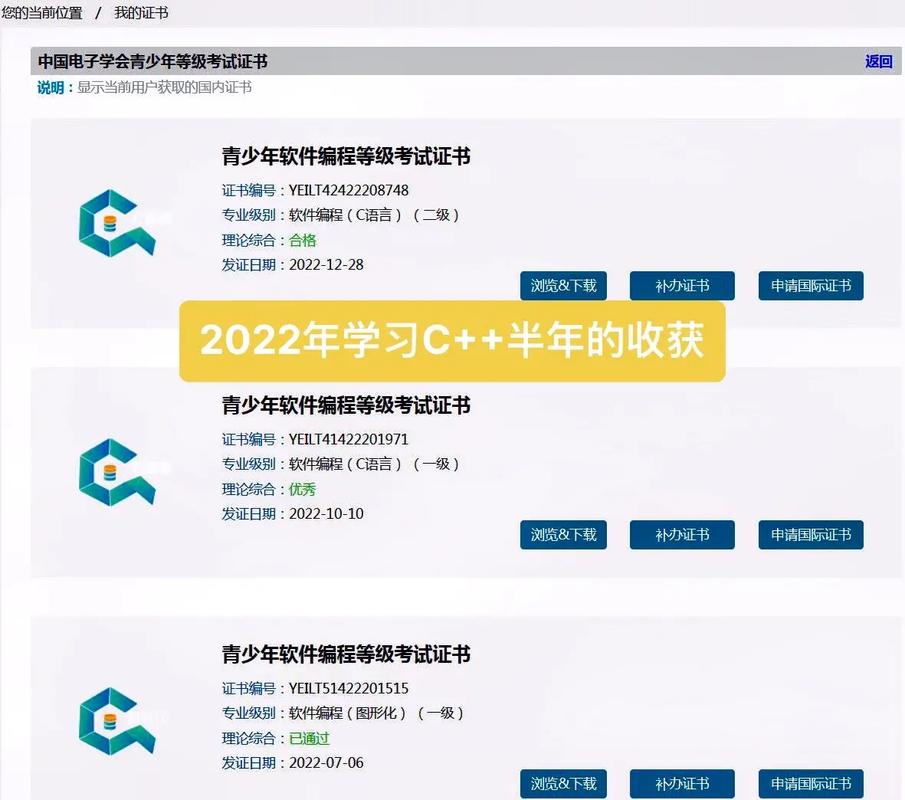Click 您的当前位置 breadcrumb label
Viewport: 905px width, 800px height.
(x=42, y=13)
